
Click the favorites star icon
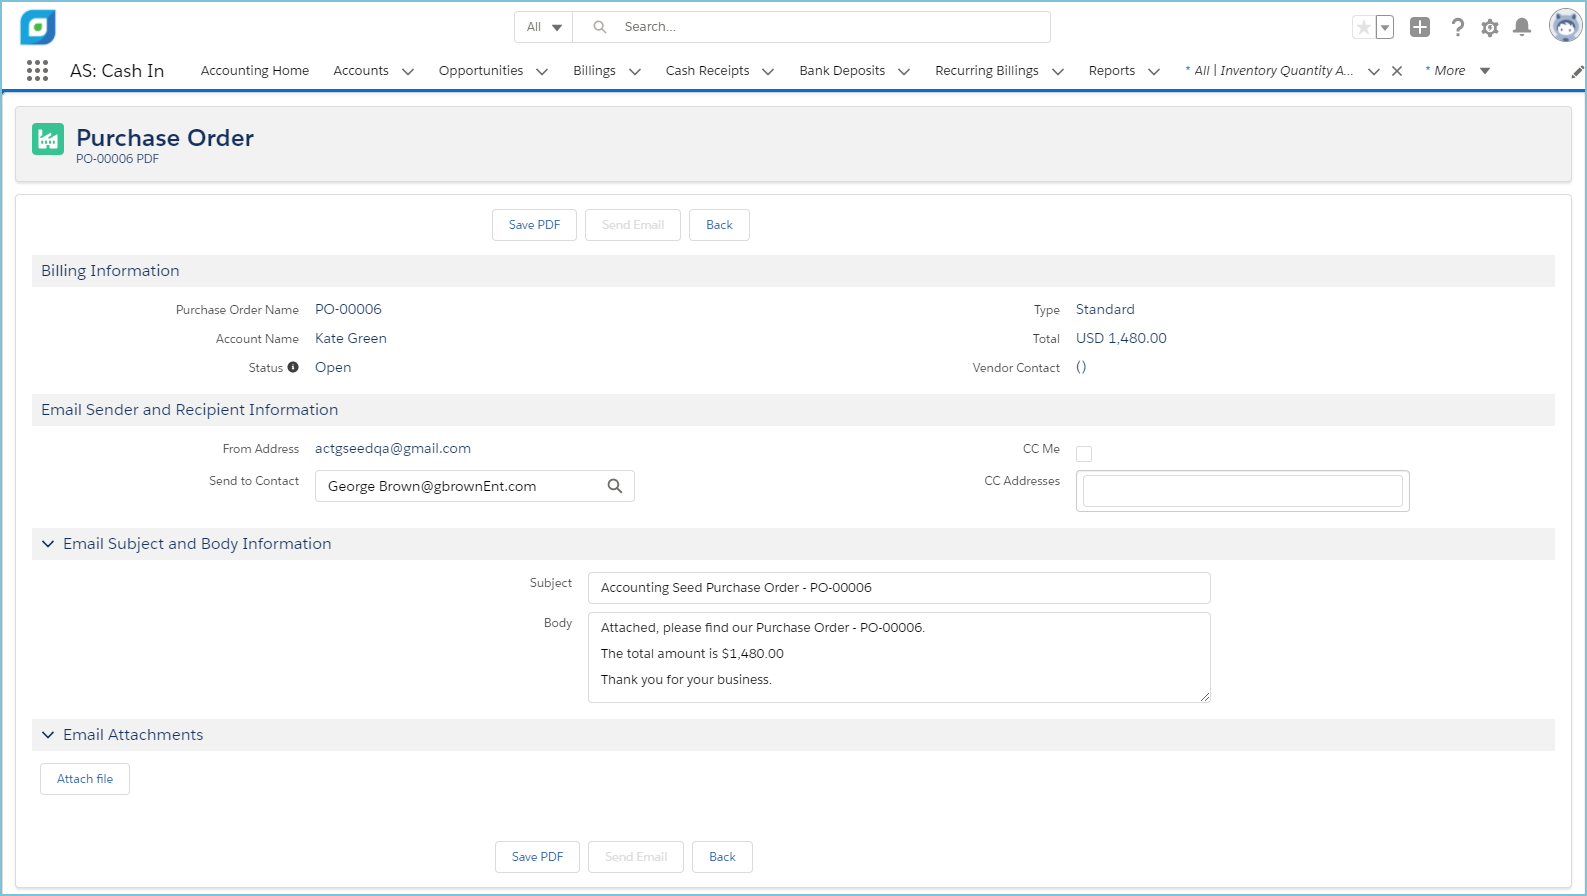point(1363,27)
